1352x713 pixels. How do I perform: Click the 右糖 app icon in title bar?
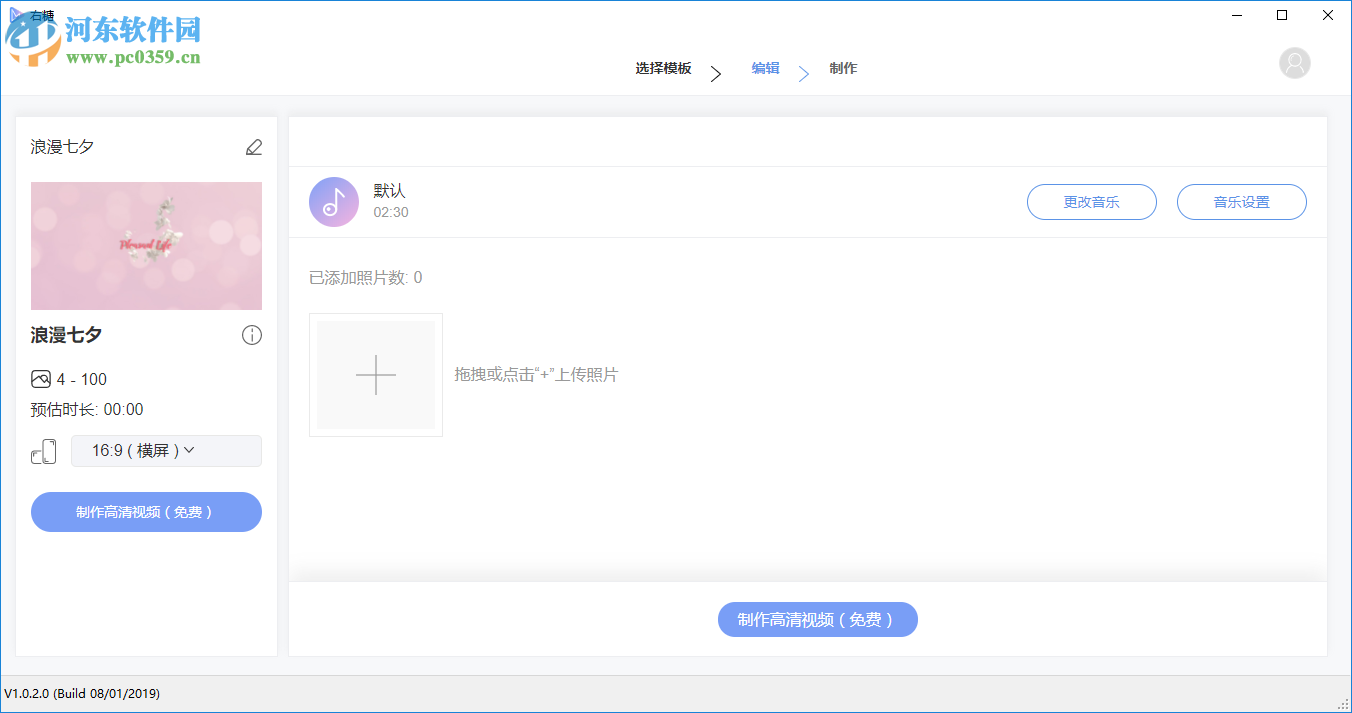tap(15, 14)
